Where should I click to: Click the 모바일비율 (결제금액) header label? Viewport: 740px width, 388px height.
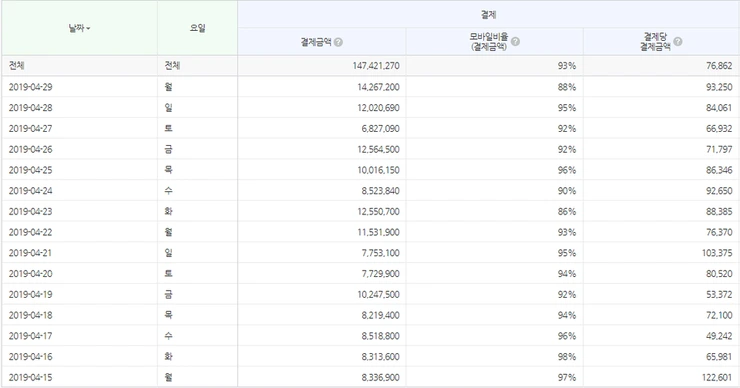tap(488, 42)
